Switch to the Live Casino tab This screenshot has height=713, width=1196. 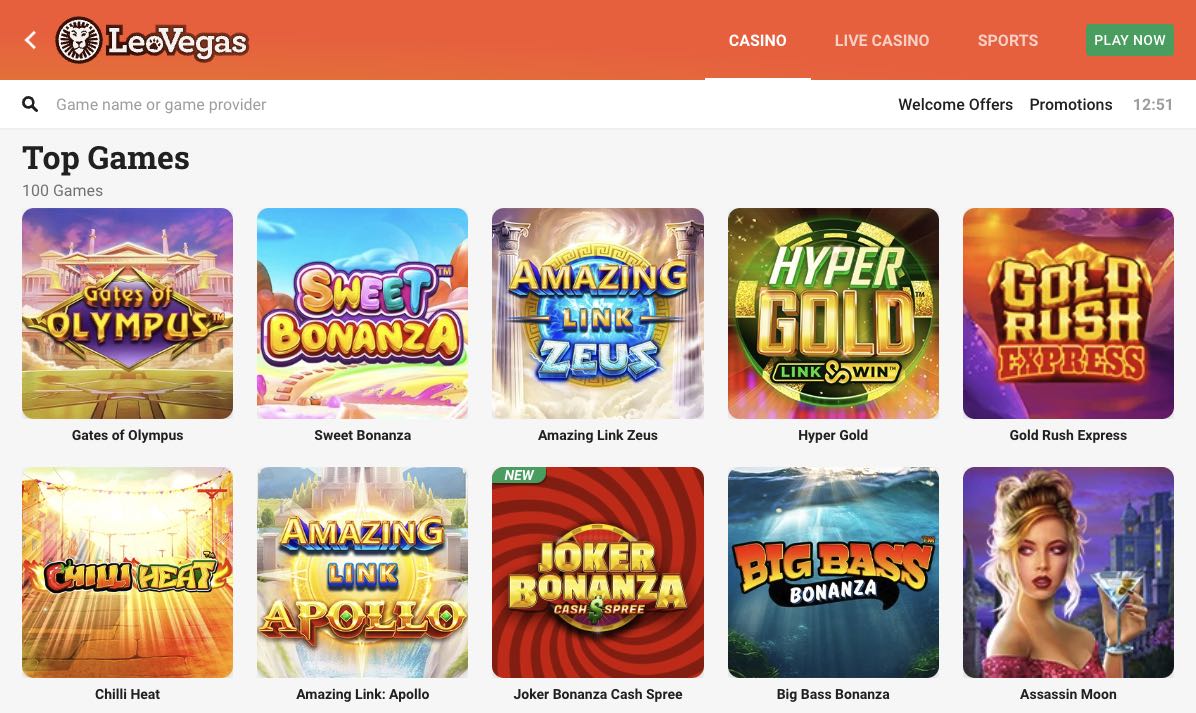(882, 40)
